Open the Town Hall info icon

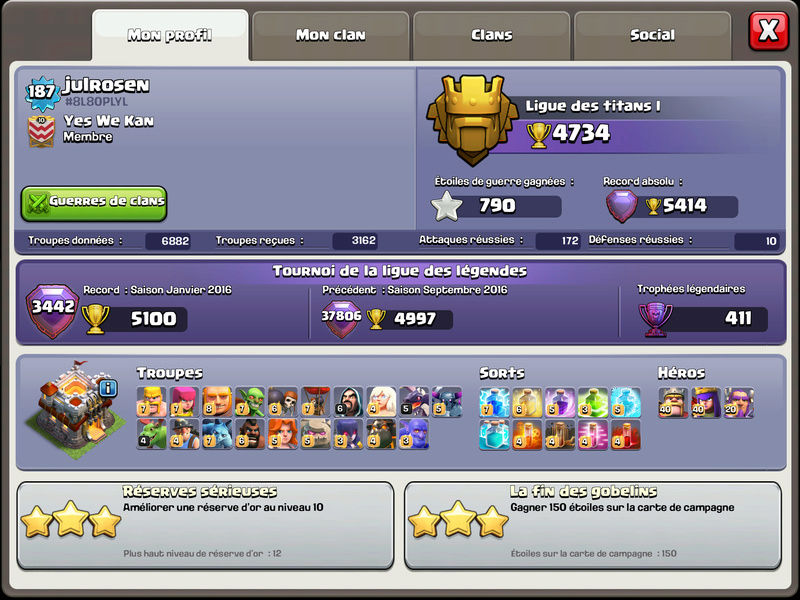108,388
